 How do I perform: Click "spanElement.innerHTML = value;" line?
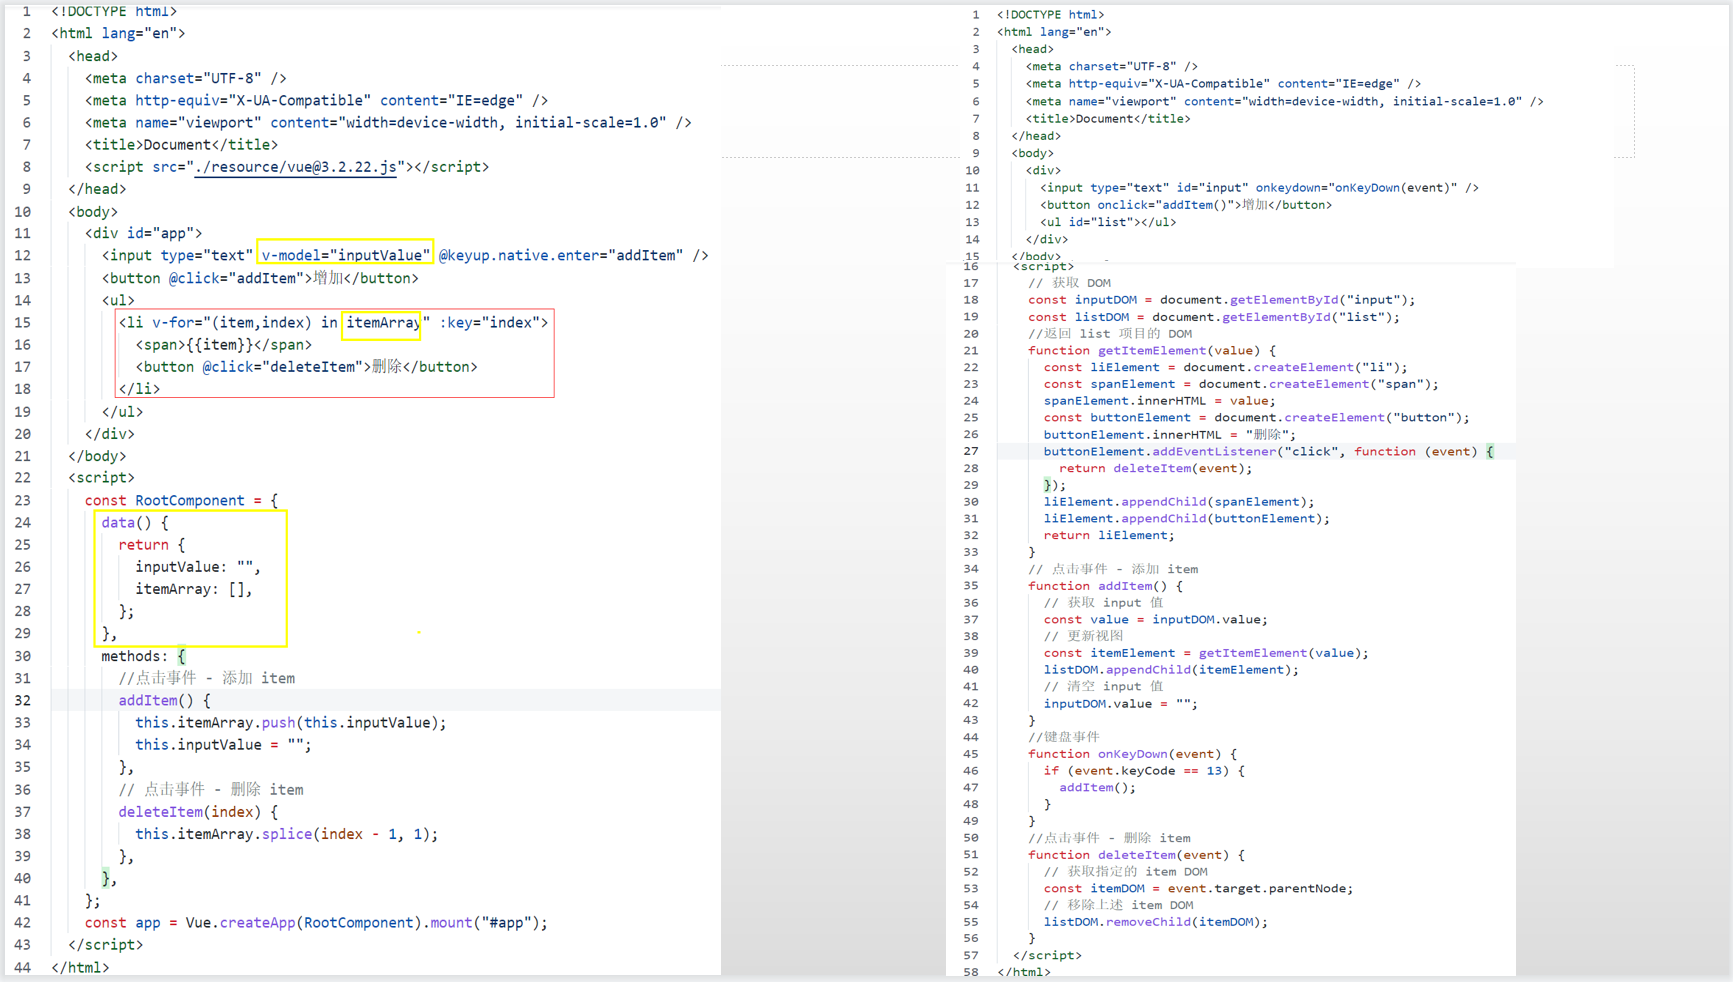point(1160,401)
